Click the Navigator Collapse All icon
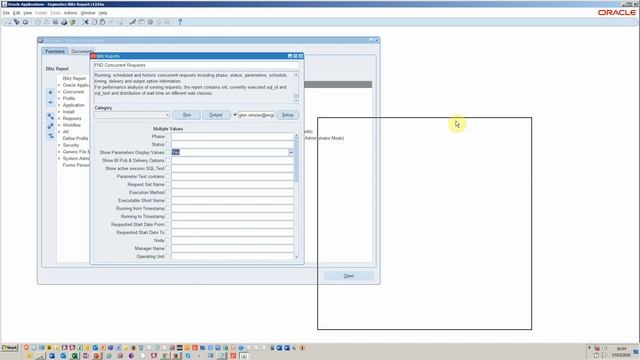 [x=50, y=136]
